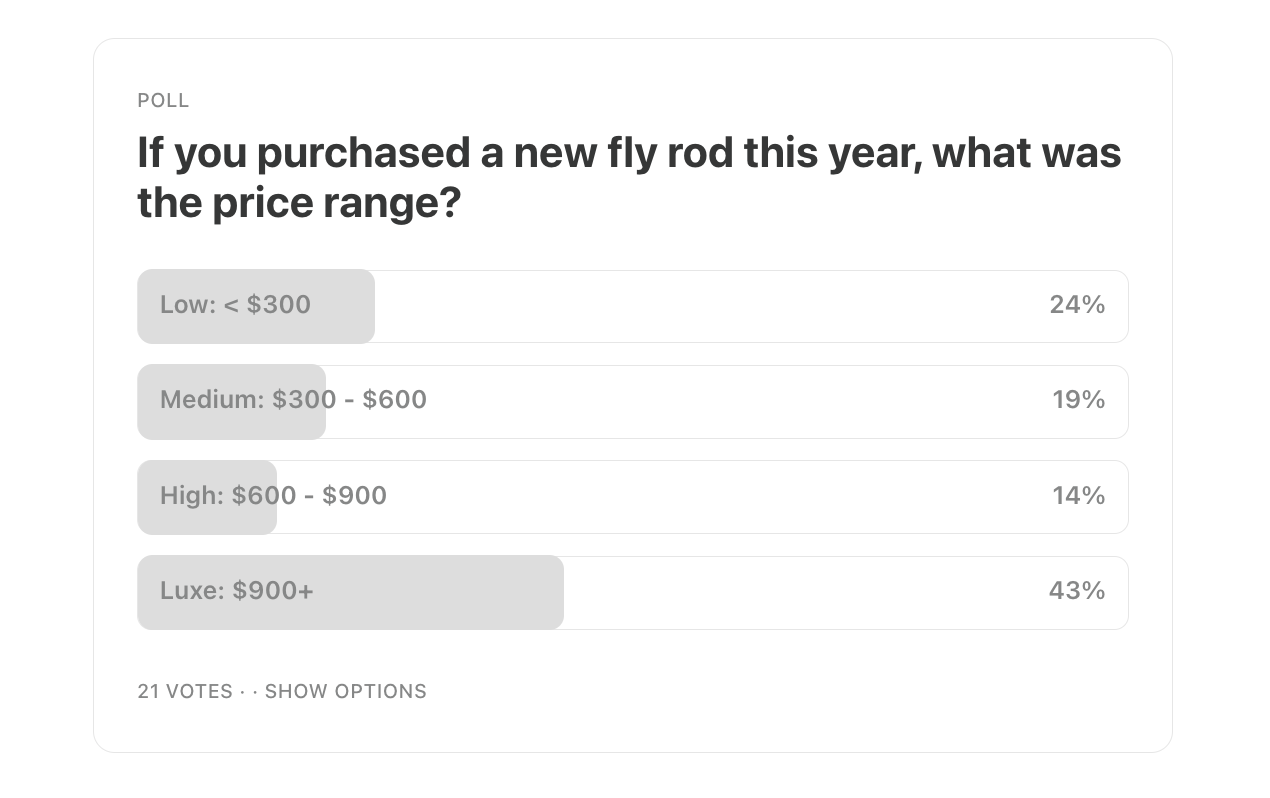This screenshot has height=798, width=1270.
Task: Select the "Low: < $300" poll option
Action: point(235,305)
